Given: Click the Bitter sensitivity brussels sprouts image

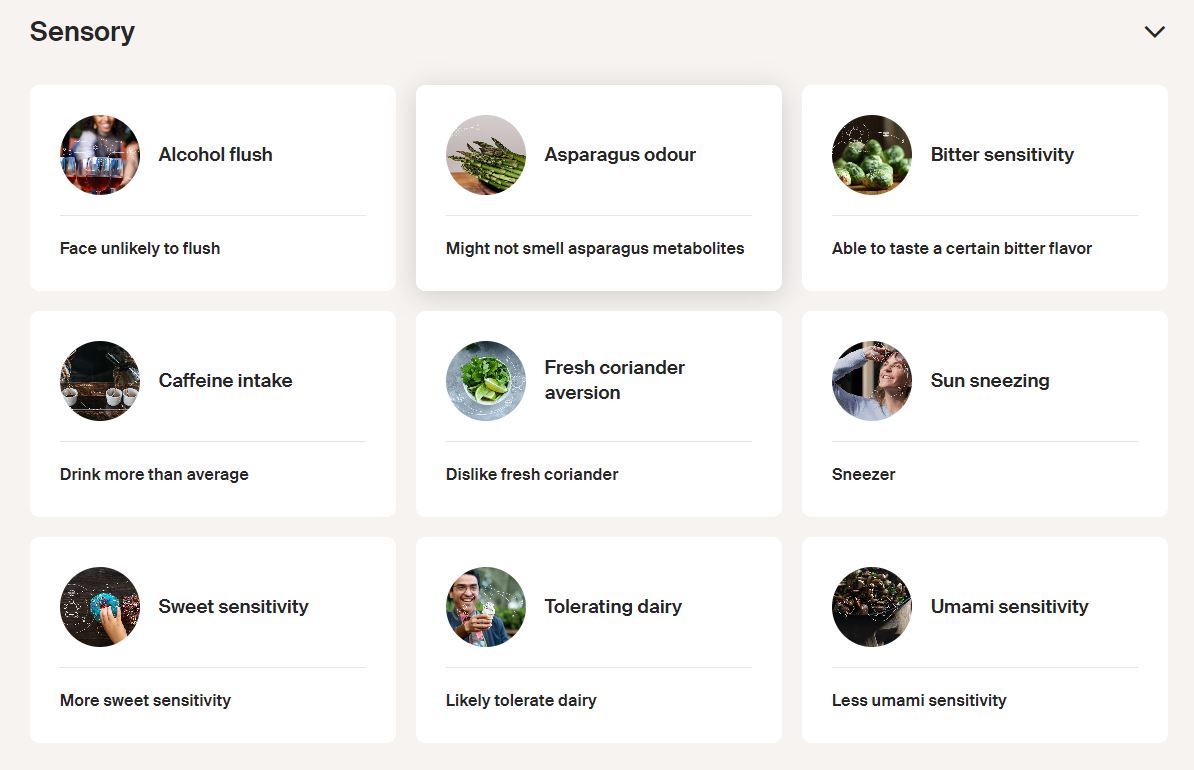Looking at the screenshot, I should pyautogui.click(x=872, y=155).
